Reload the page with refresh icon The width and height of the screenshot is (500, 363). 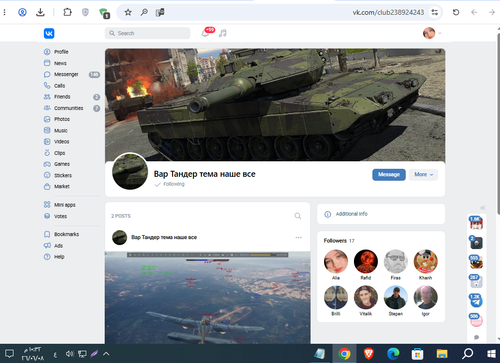coord(456,12)
